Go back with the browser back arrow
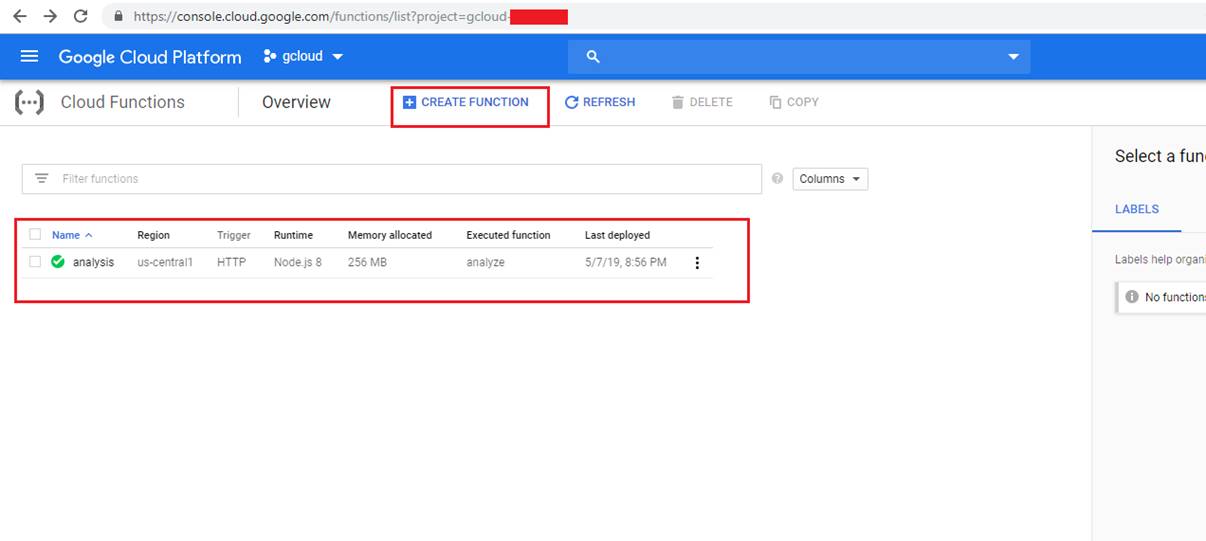 pos(19,17)
